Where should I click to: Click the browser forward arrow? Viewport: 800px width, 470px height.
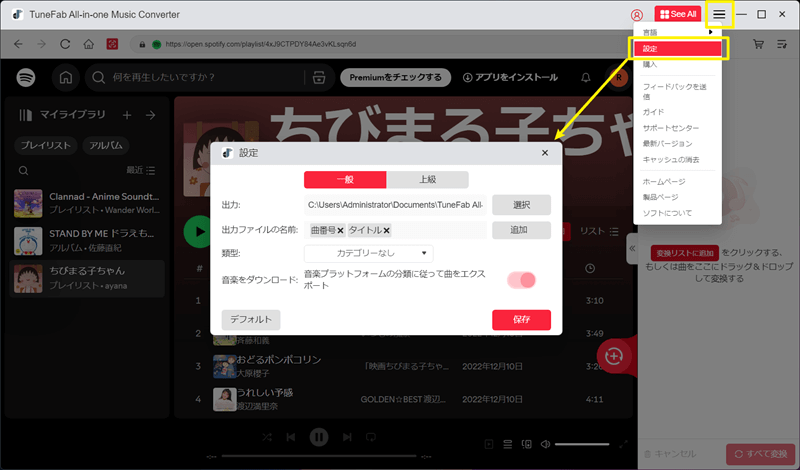point(41,44)
